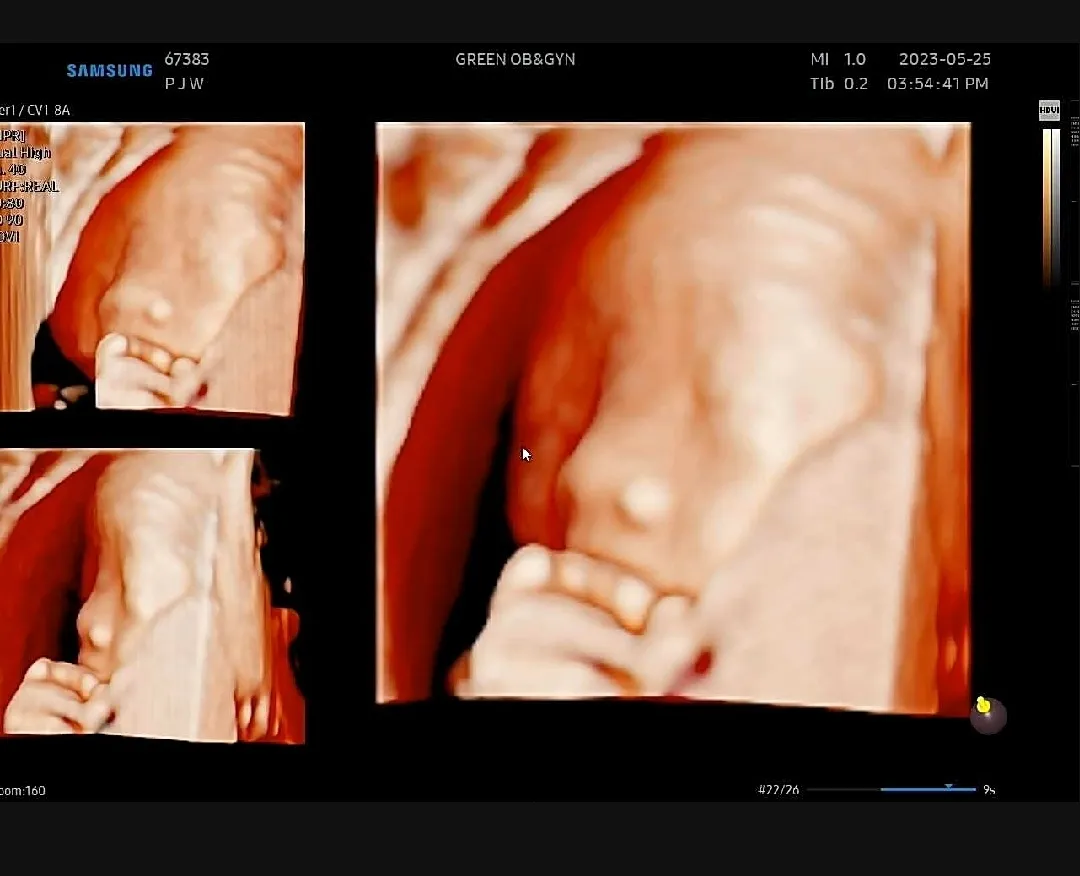Select the top-left 3D view pane
Viewport: 1080px width, 876px height.
tap(152, 269)
